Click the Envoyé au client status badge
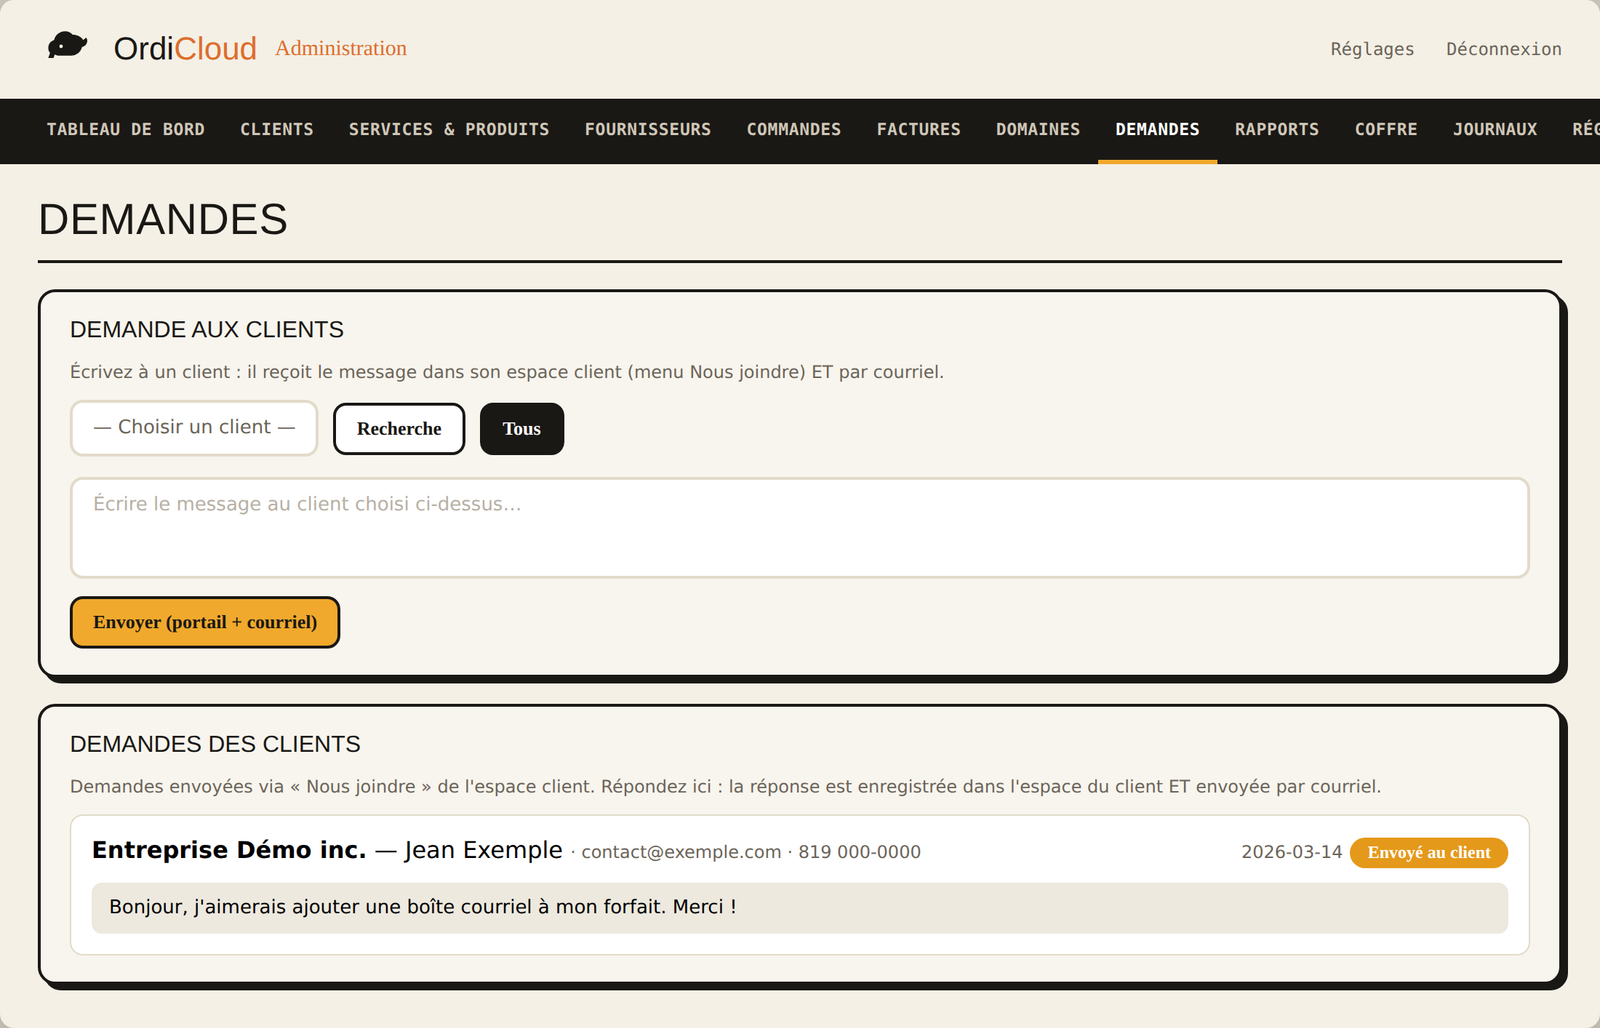This screenshot has width=1600, height=1028. [1429, 853]
